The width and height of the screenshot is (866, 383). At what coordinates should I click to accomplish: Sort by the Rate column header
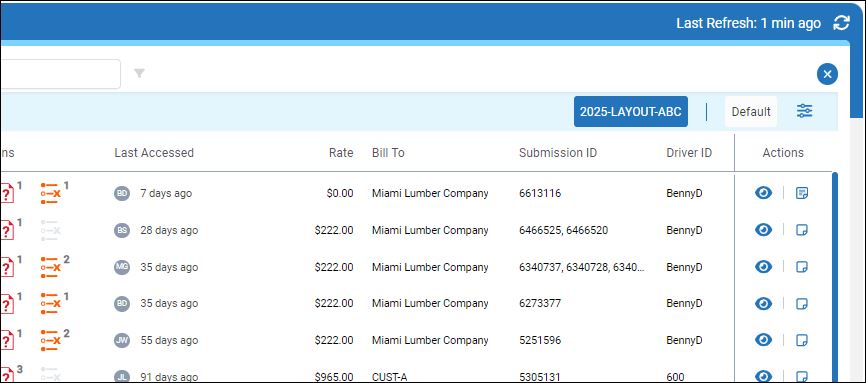click(341, 153)
